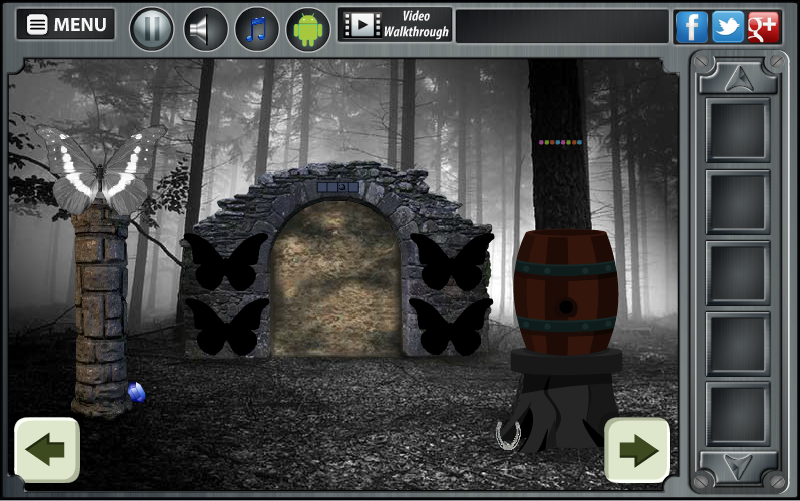Select the third inventory slot
The width and height of the screenshot is (800, 501).
point(738,272)
